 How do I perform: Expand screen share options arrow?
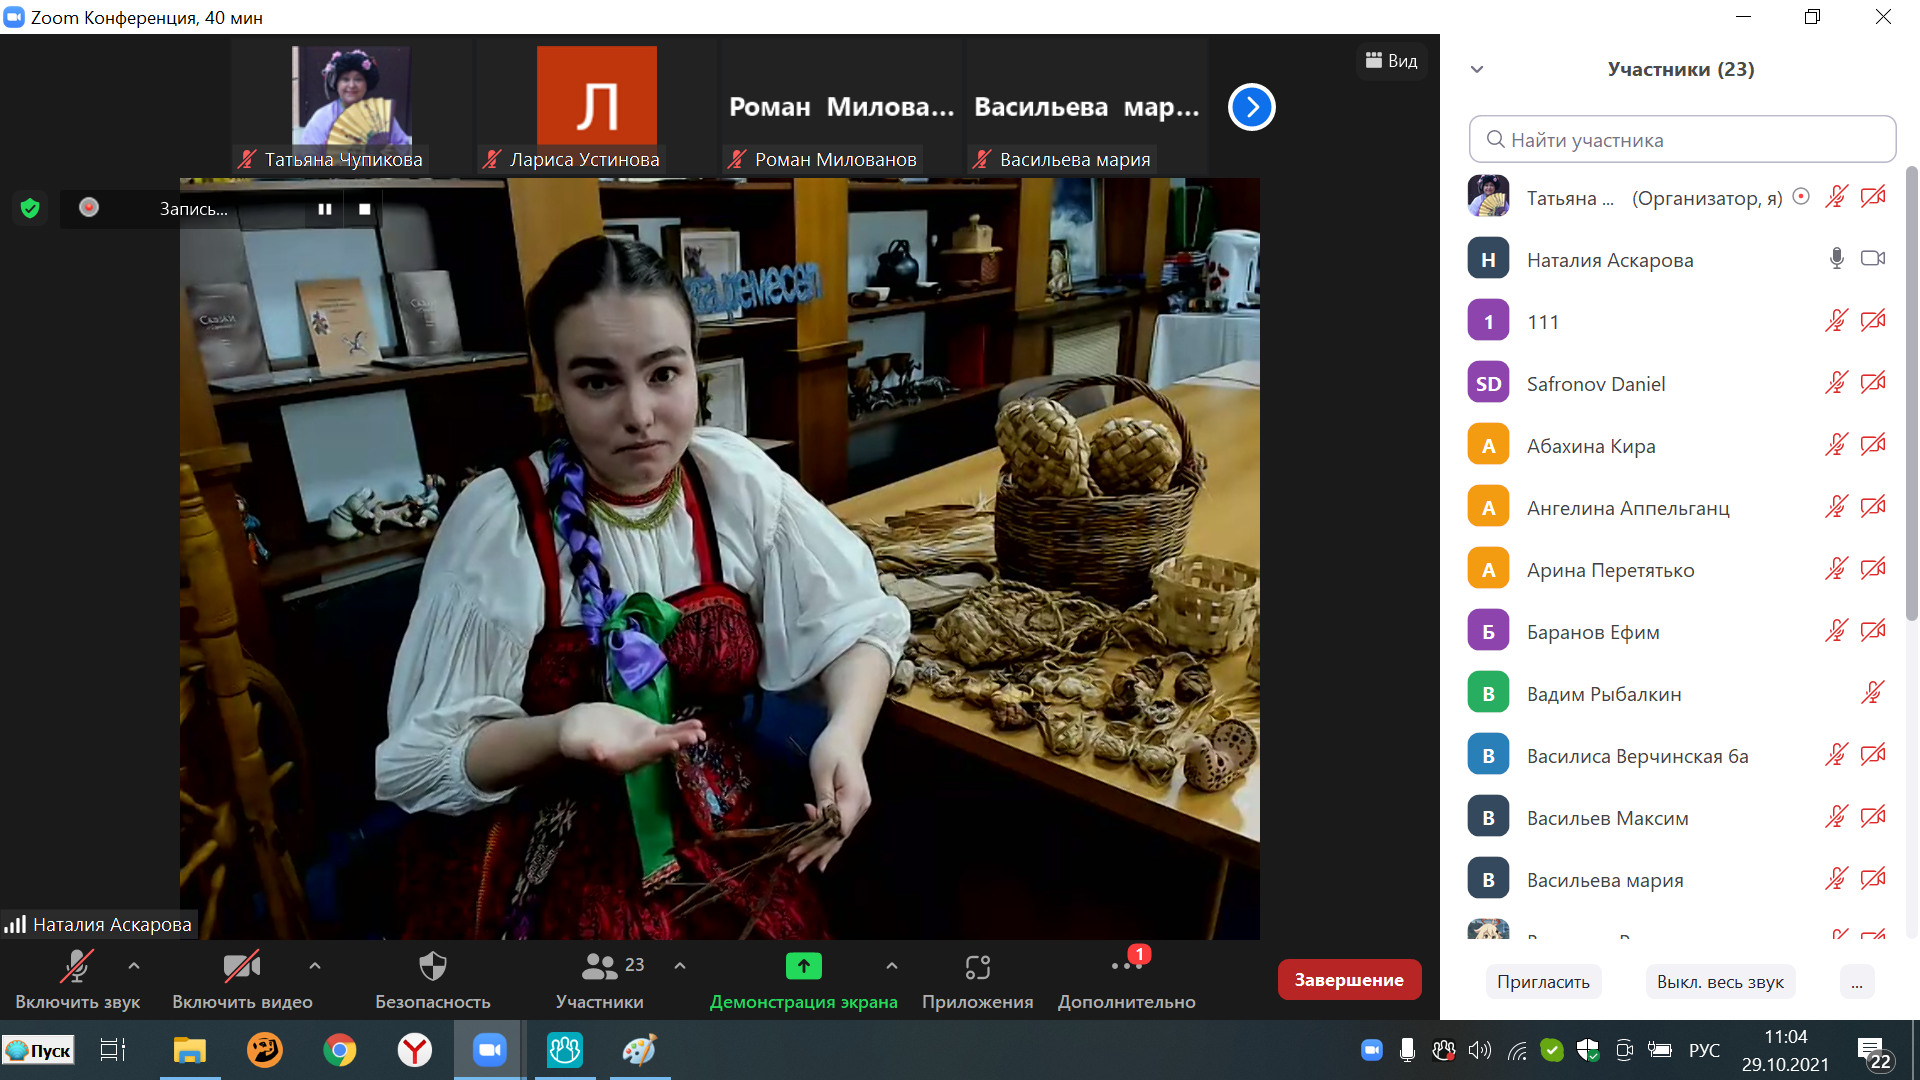click(892, 966)
